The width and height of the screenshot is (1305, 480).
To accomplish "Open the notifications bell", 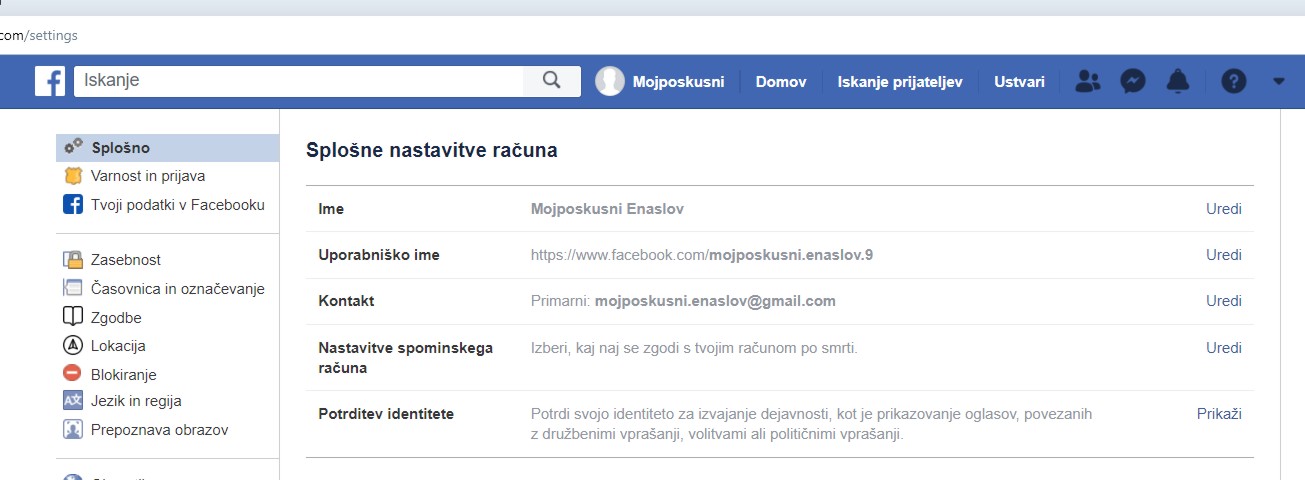I will tap(1178, 82).
